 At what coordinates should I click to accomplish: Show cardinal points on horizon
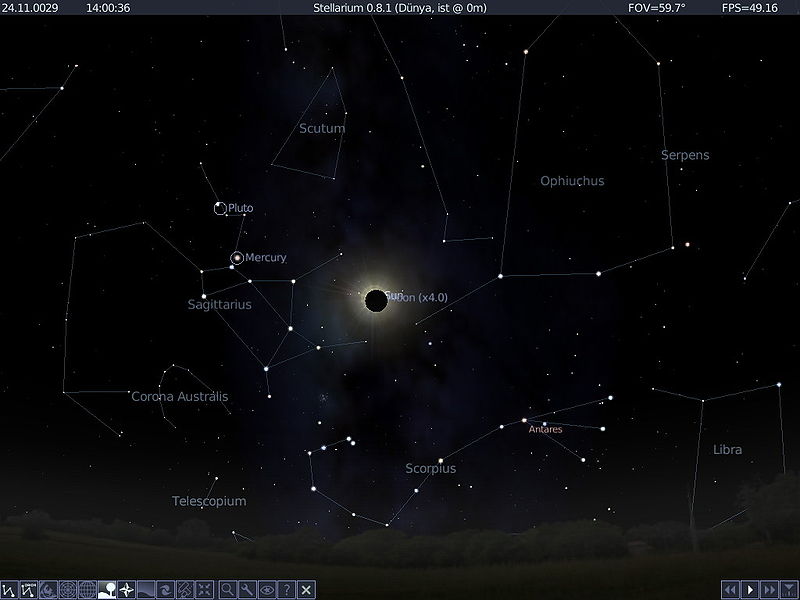click(126, 590)
